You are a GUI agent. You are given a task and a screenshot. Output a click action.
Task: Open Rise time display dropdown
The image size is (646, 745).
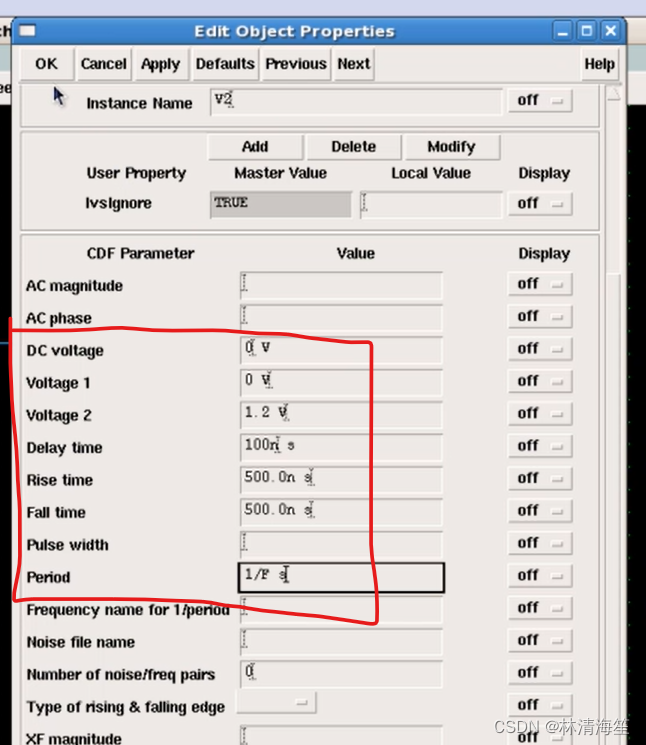(540, 478)
